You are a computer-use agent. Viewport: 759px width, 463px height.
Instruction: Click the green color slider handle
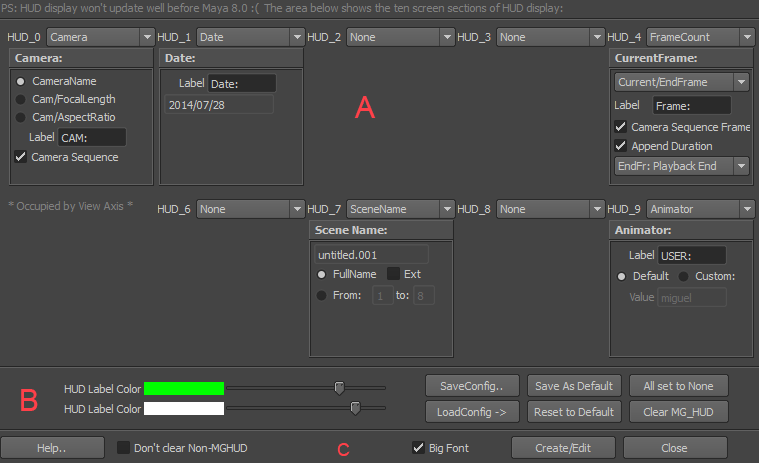coord(339,388)
